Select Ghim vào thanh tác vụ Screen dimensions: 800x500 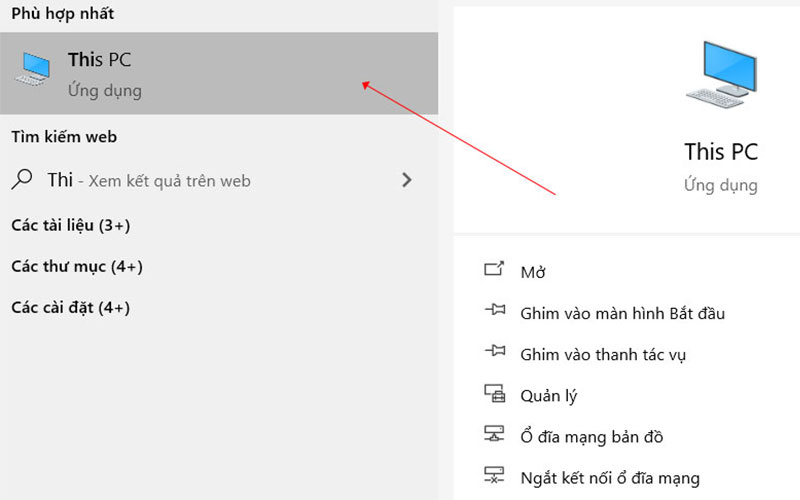(x=603, y=355)
